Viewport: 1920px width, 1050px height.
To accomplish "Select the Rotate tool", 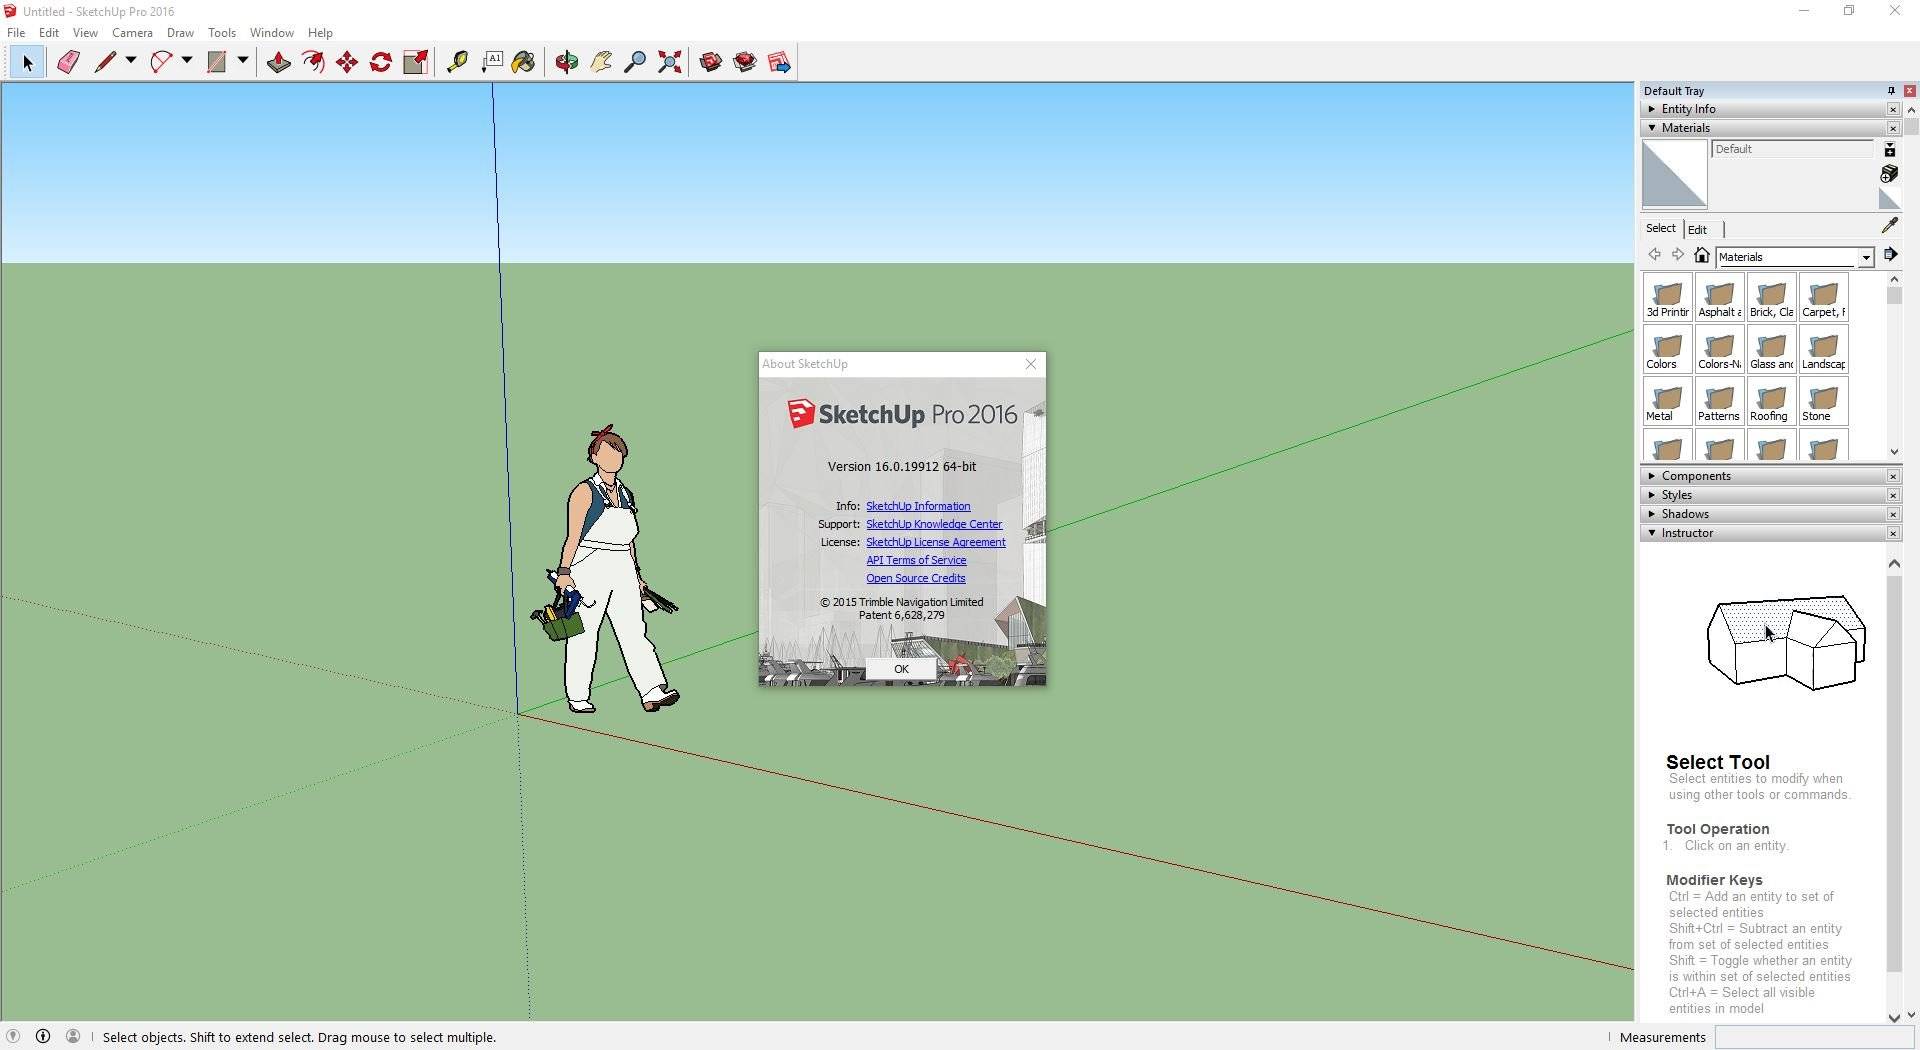I will click(381, 62).
